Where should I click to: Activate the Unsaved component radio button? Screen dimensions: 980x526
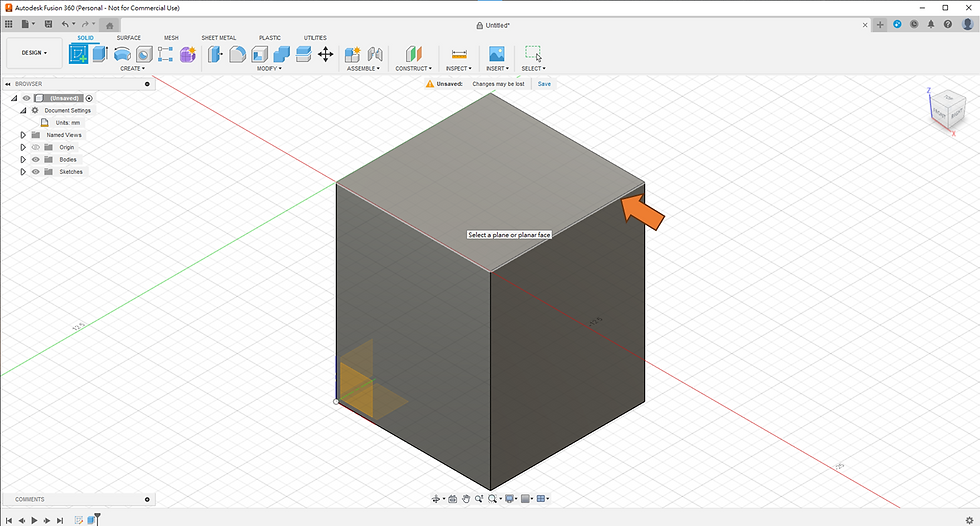tap(89, 98)
